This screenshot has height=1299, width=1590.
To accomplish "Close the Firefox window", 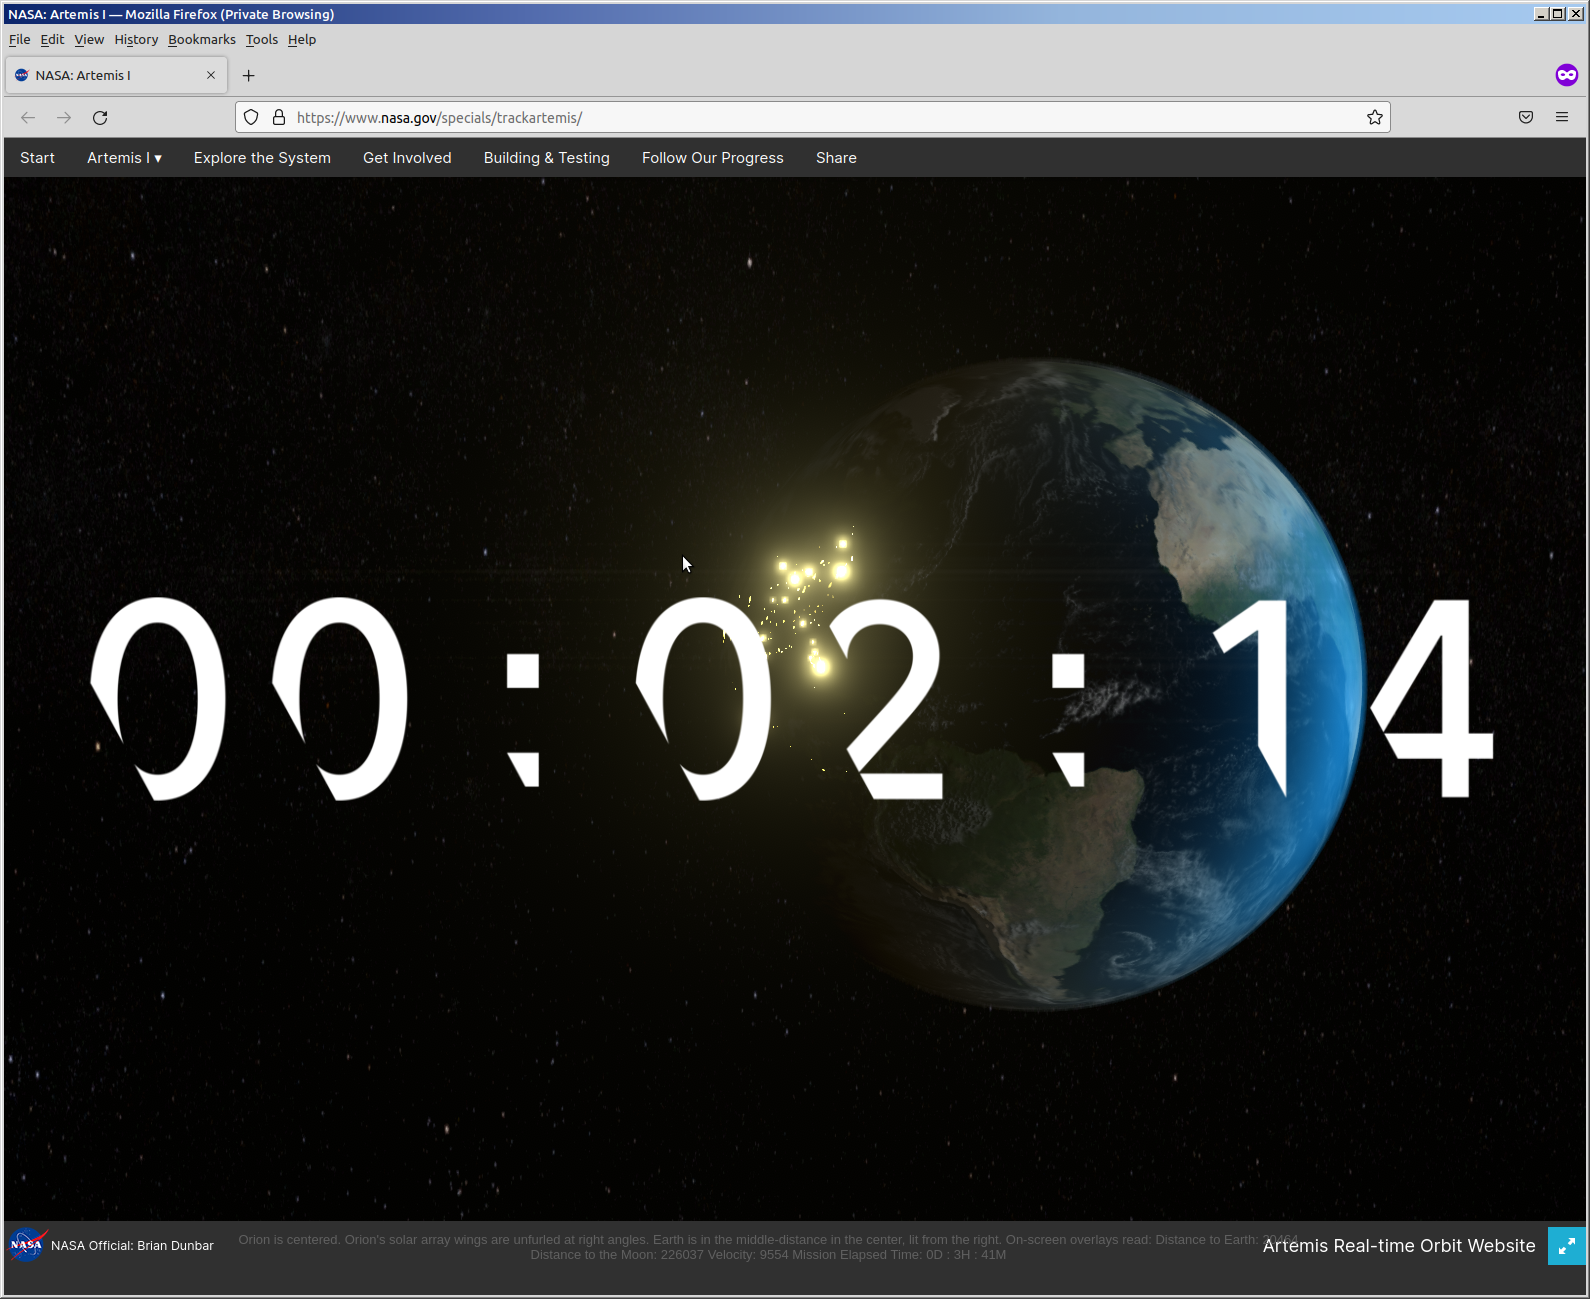I will pos(1575,14).
